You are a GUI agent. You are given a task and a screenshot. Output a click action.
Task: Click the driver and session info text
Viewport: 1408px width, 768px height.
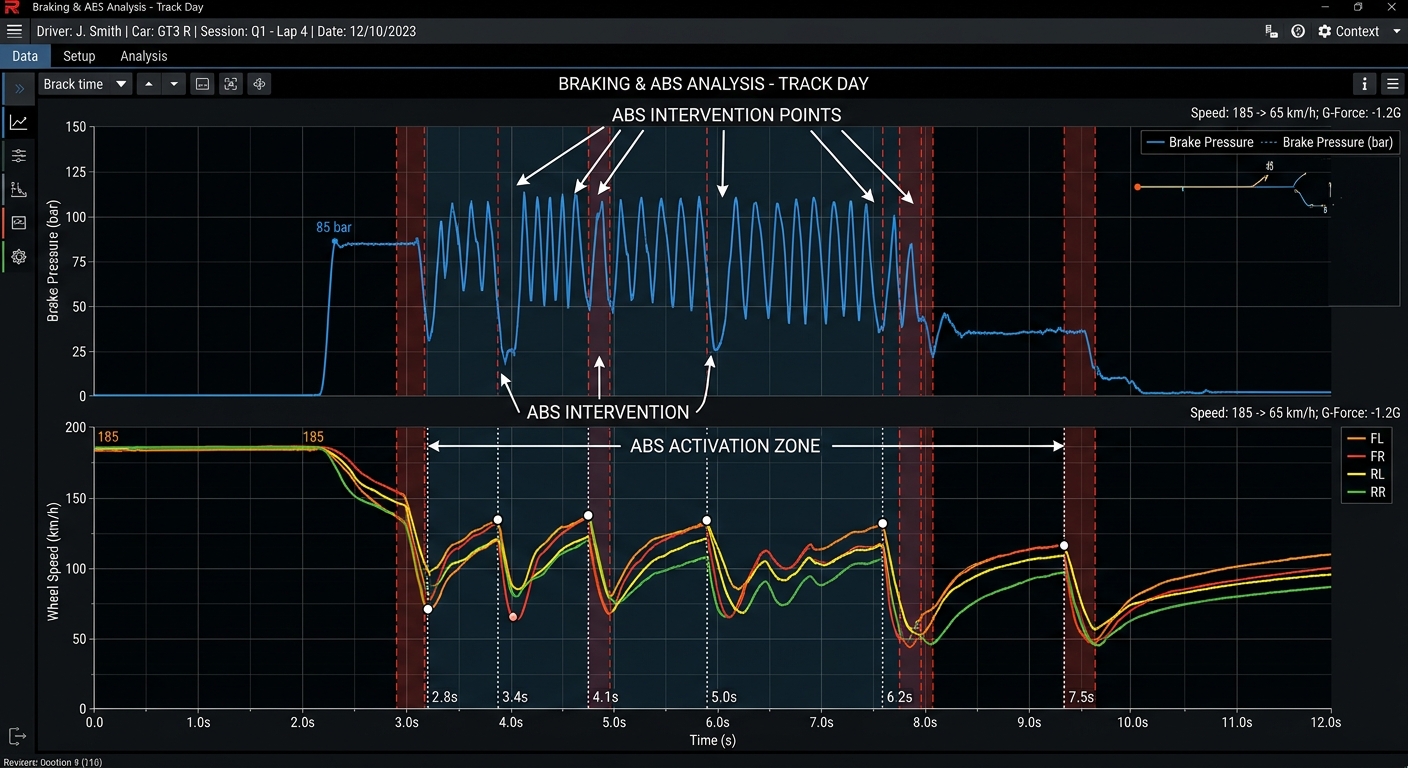coord(226,31)
